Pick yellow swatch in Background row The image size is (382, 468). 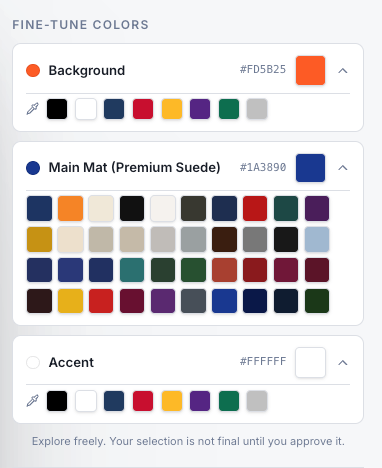point(172,109)
